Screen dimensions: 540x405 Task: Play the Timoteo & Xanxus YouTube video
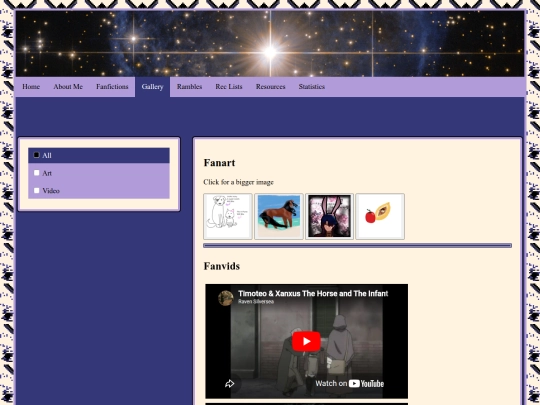point(306,341)
